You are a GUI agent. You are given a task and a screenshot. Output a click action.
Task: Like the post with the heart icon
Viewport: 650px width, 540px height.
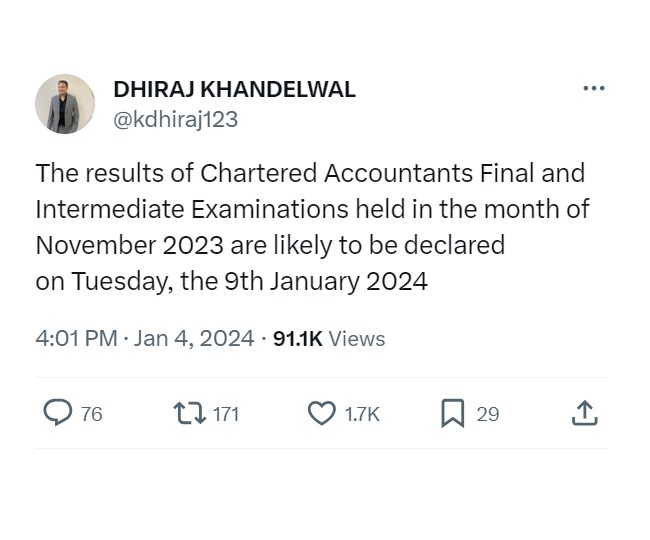(320, 412)
